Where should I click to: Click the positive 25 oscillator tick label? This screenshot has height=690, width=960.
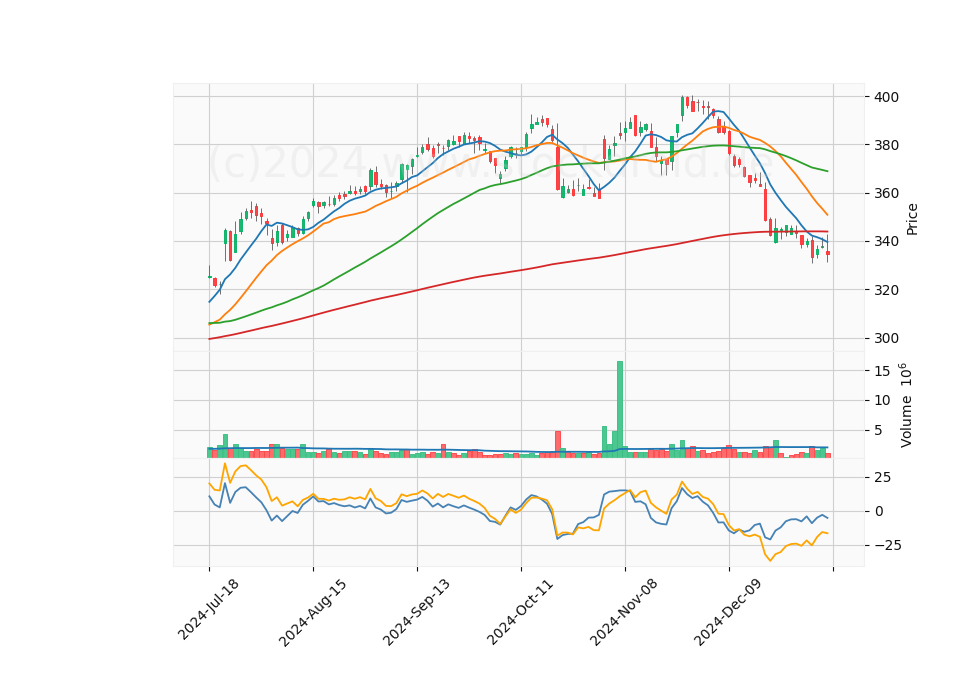click(x=882, y=478)
